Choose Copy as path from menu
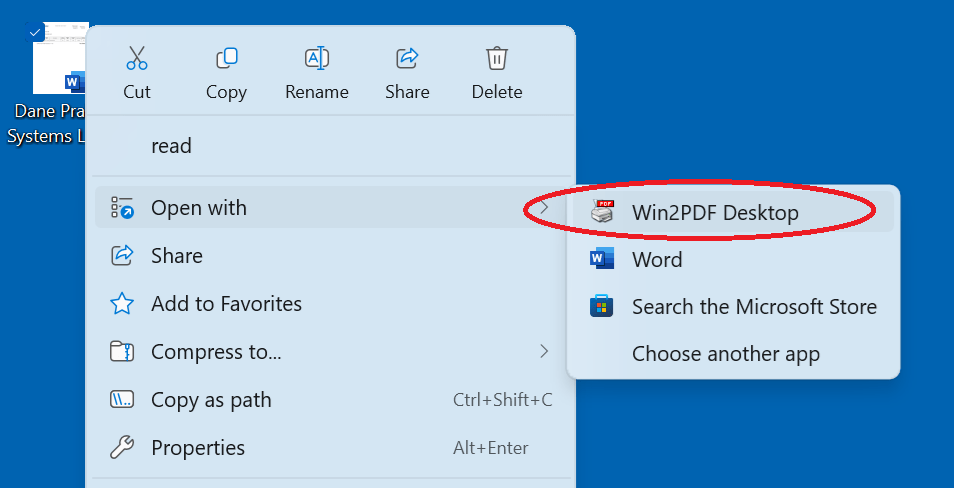 point(211,400)
